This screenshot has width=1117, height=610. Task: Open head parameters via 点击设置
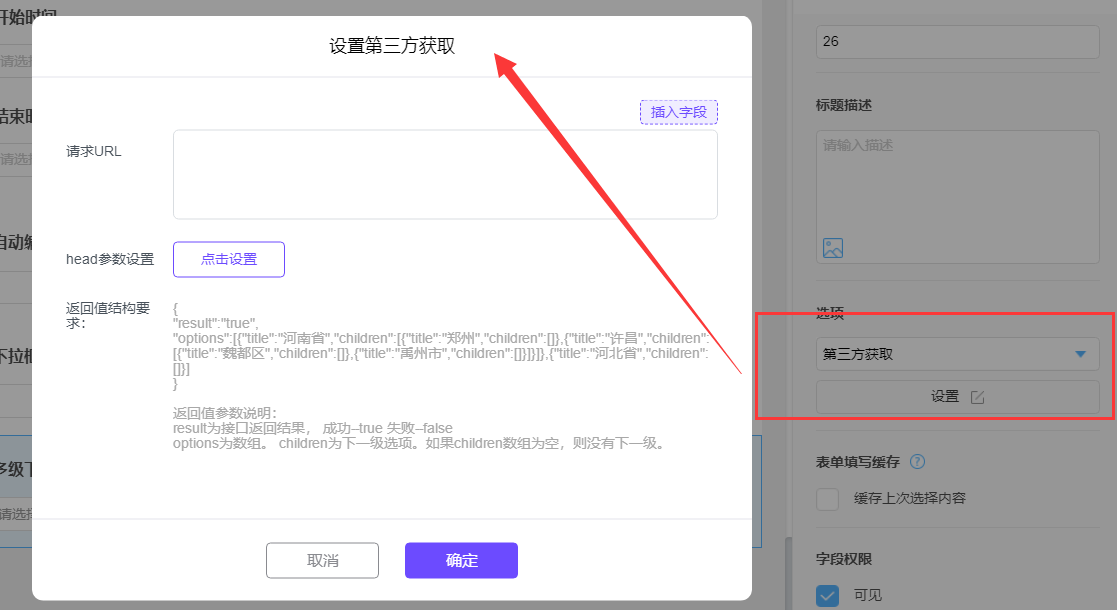tap(229, 259)
